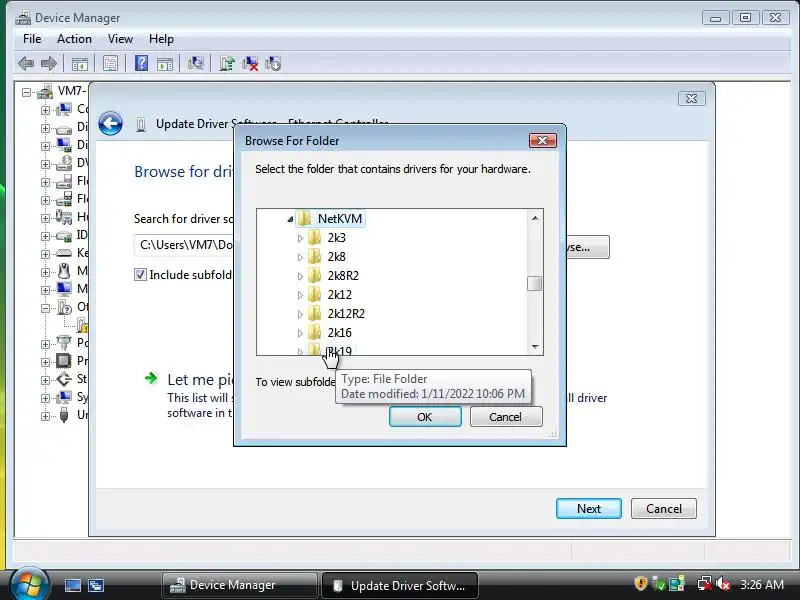Viewport: 800px width, 600px height.
Task: Click Show/Hide Console Tree toolbar icon
Action: coord(80,64)
